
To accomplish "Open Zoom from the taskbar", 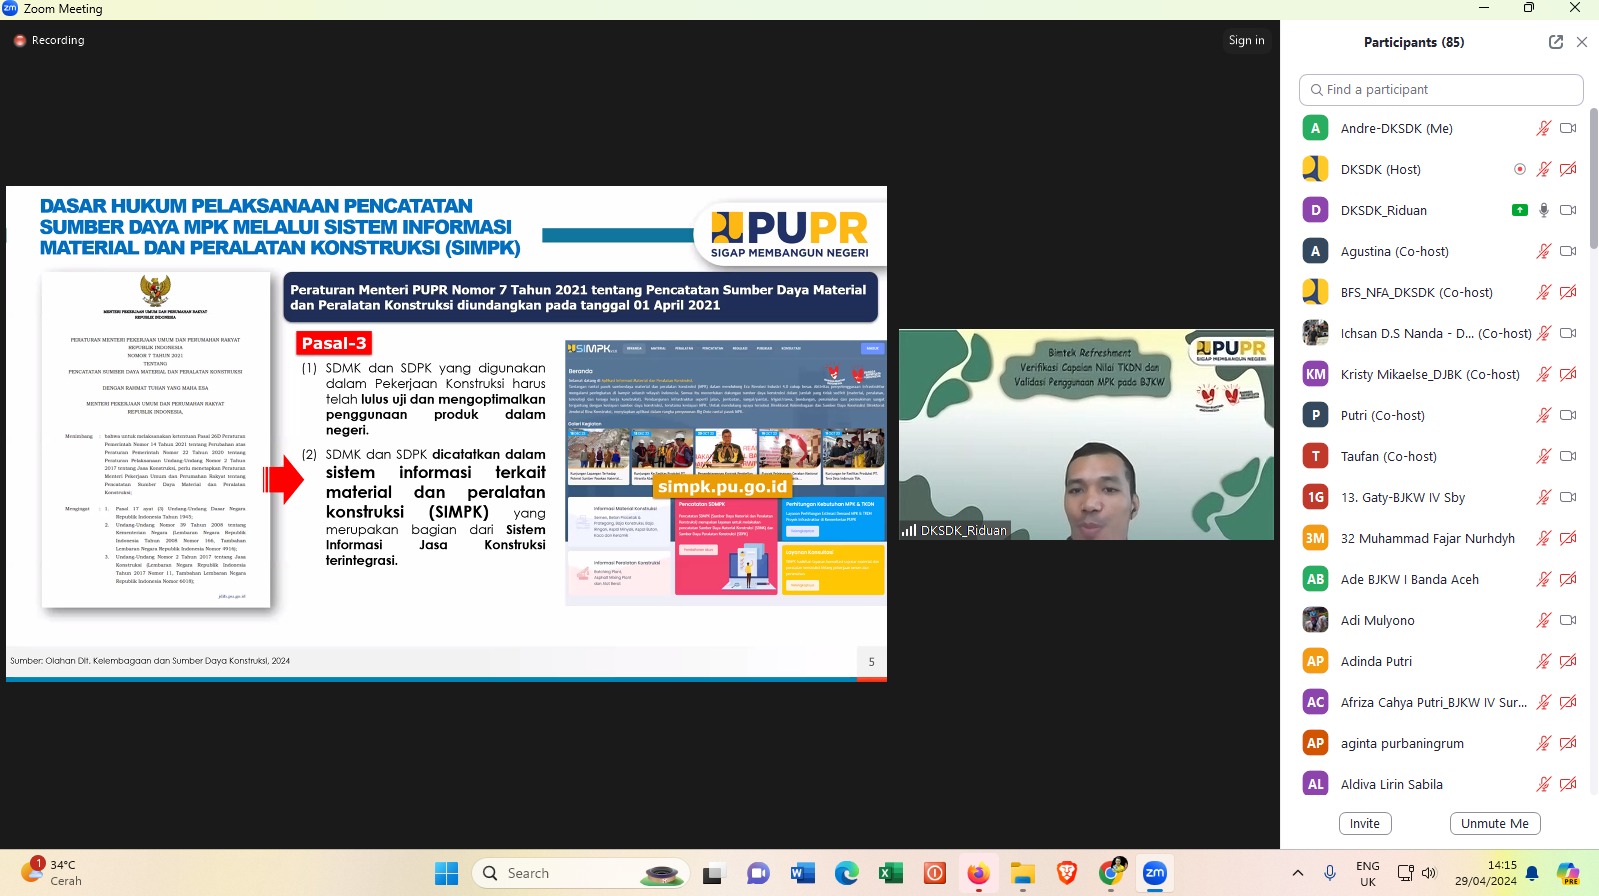I will tap(1155, 873).
